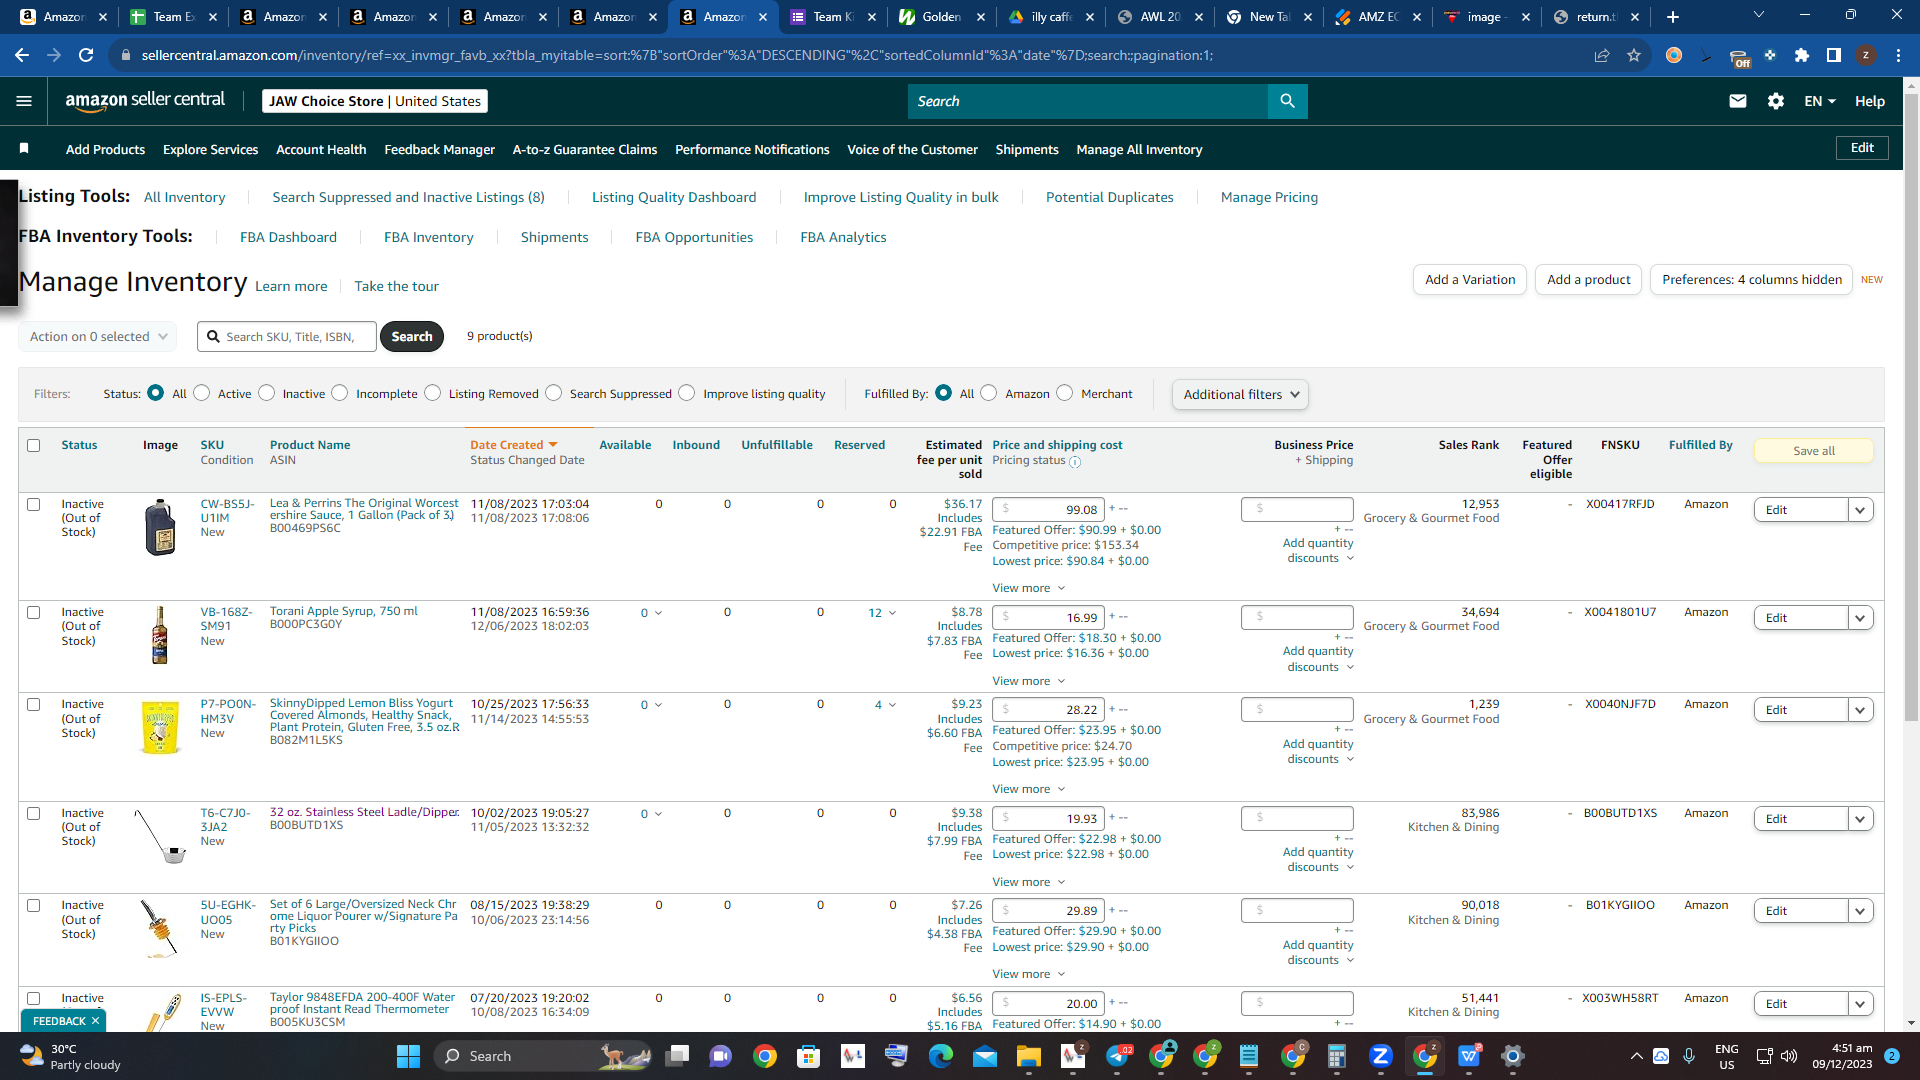Edit the 99.08 price field
Screen dimensions: 1920x1080
[x=1048, y=509]
